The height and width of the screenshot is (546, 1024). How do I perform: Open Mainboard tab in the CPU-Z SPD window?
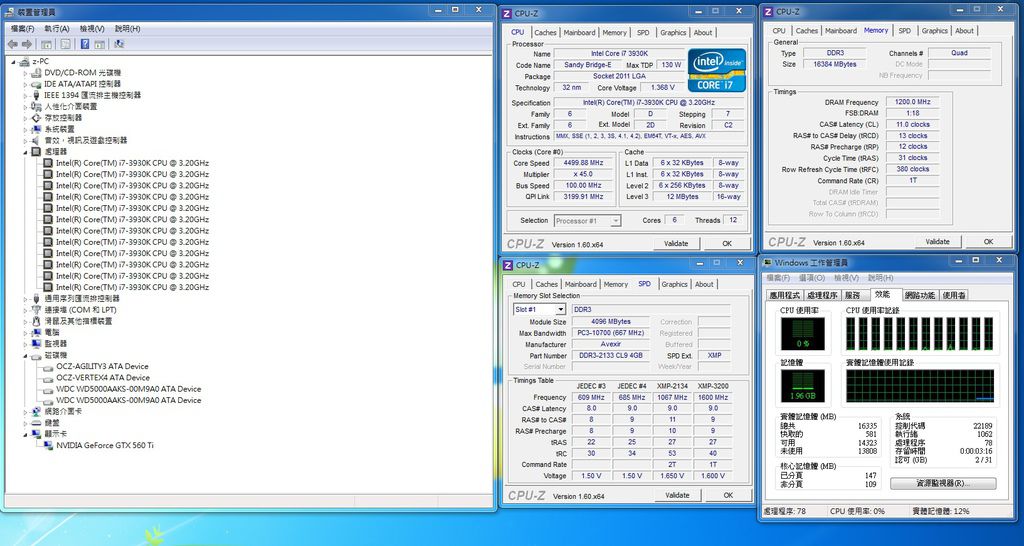[x=581, y=284]
